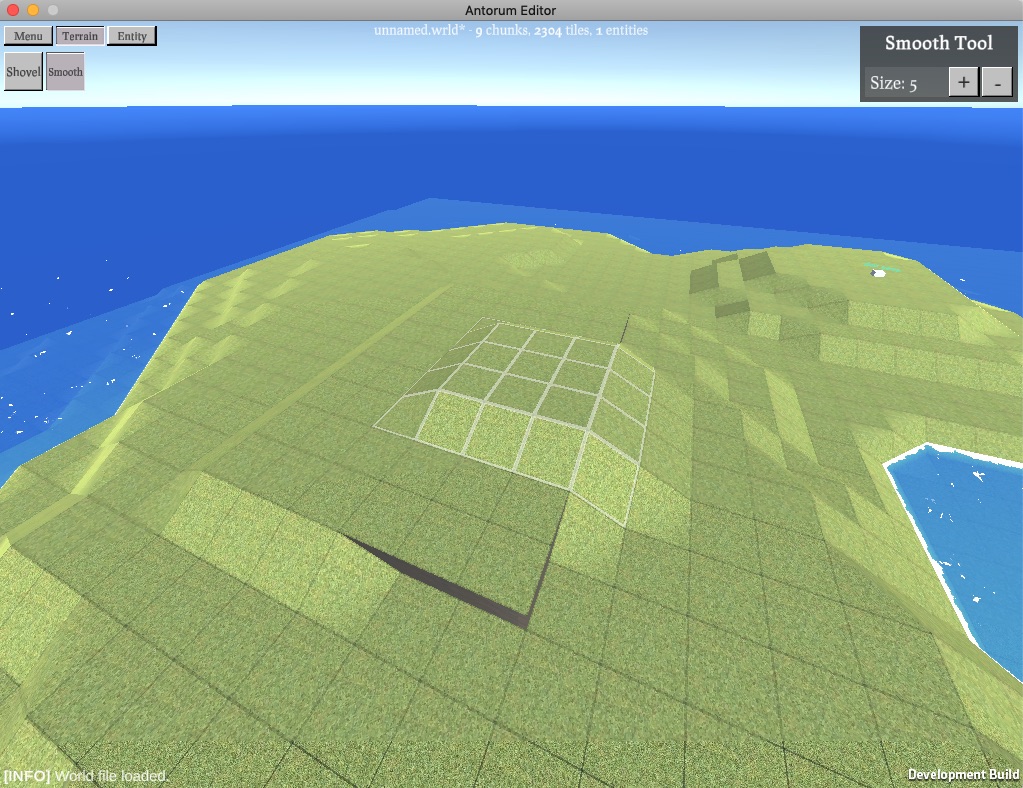Click the Development Build label

[963, 775]
